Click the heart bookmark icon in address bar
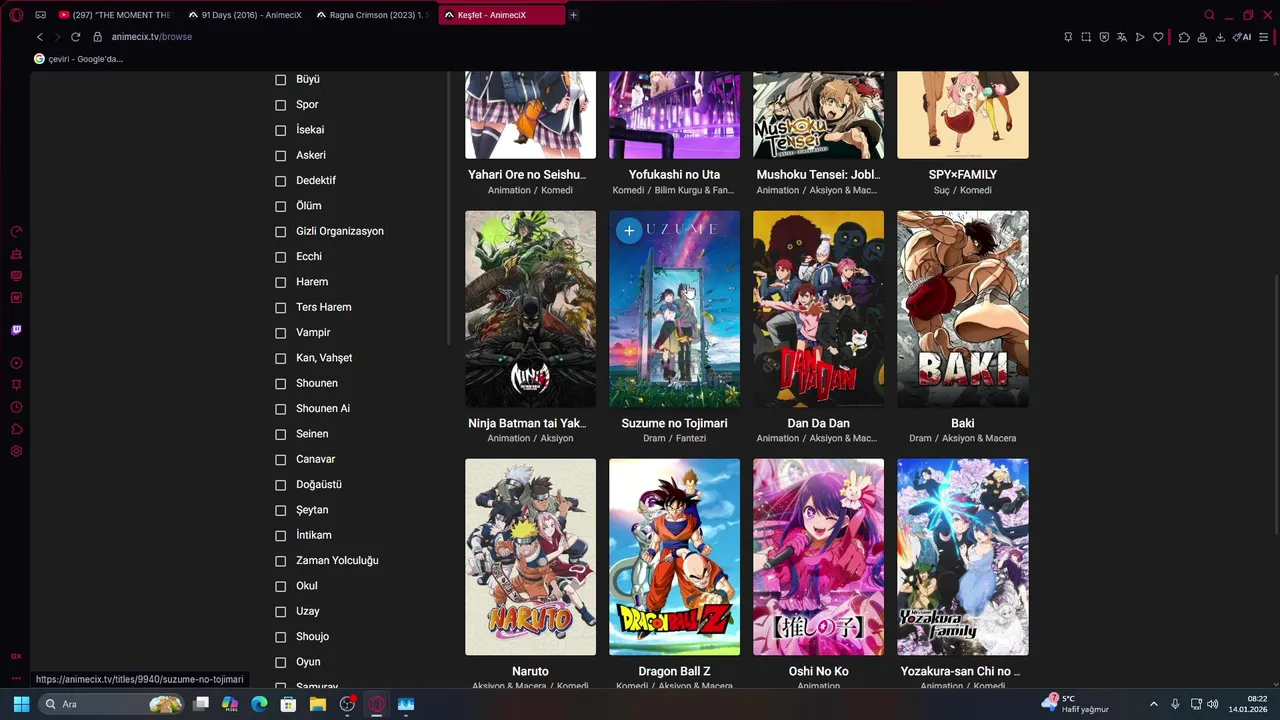This screenshot has width=1280, height=720. (x=1158, y=37)
